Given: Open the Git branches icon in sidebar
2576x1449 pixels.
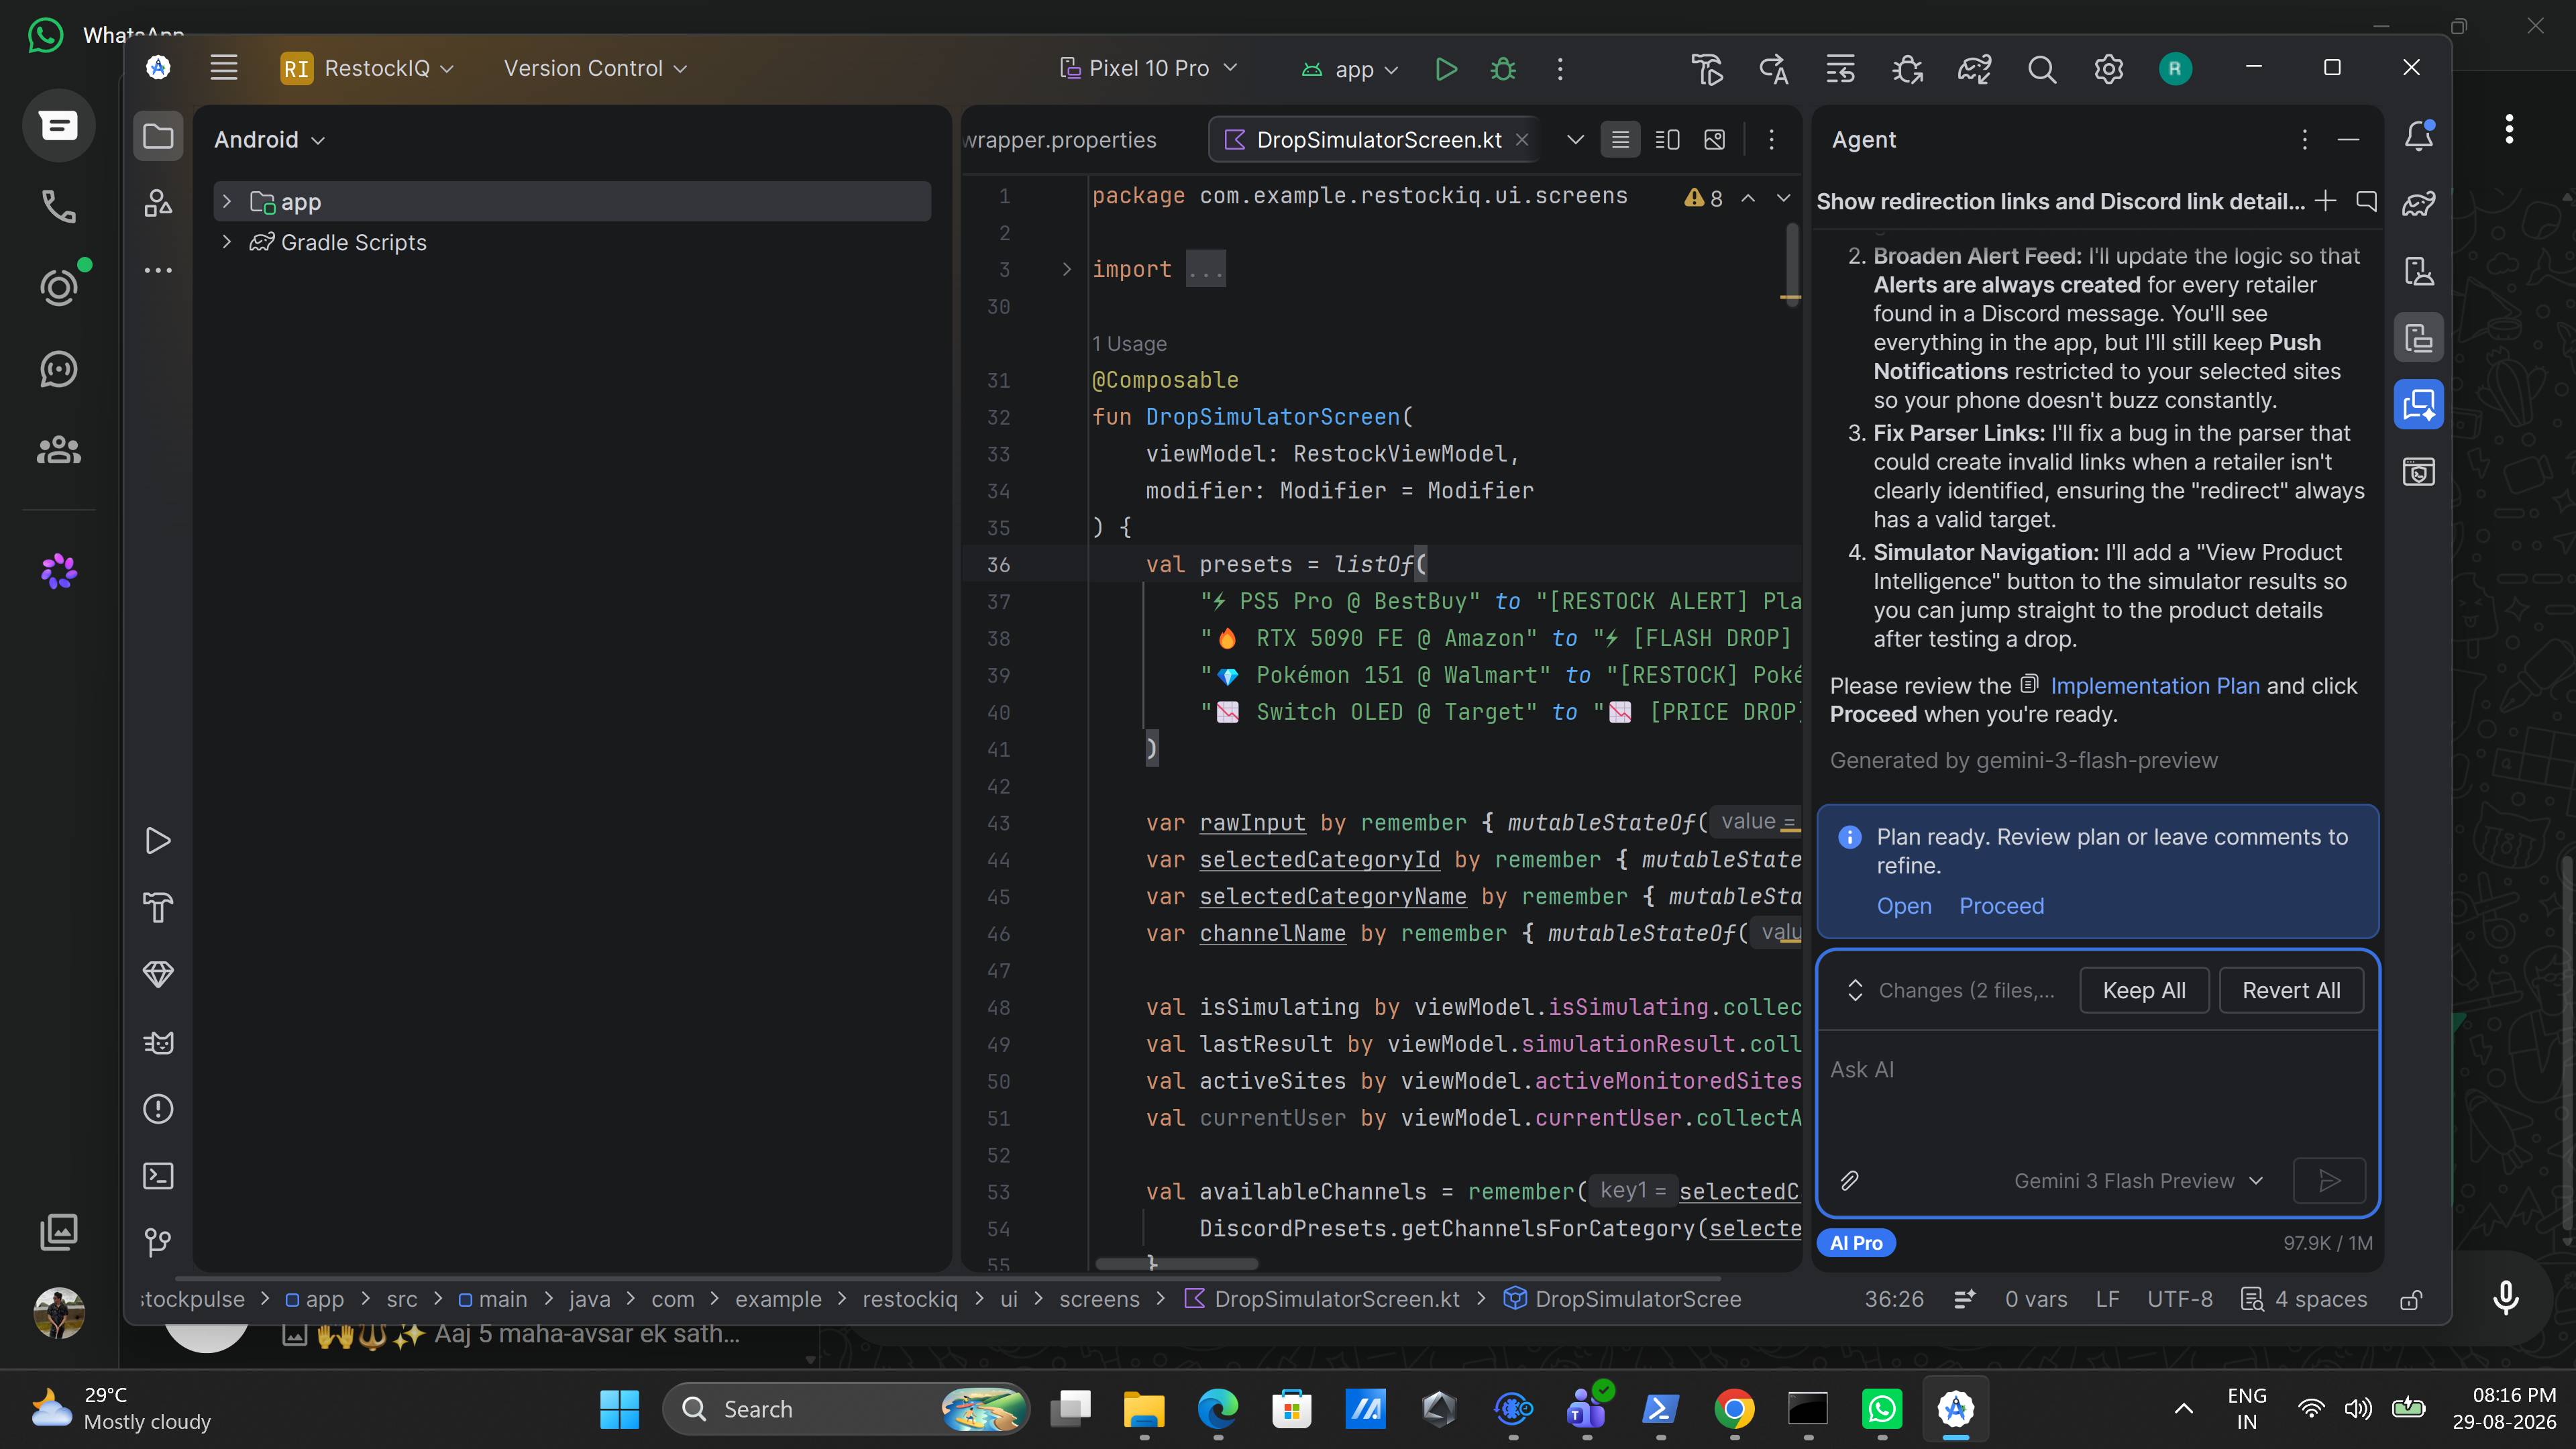Looking at the screenshot, I should (x=158, y=1242).
